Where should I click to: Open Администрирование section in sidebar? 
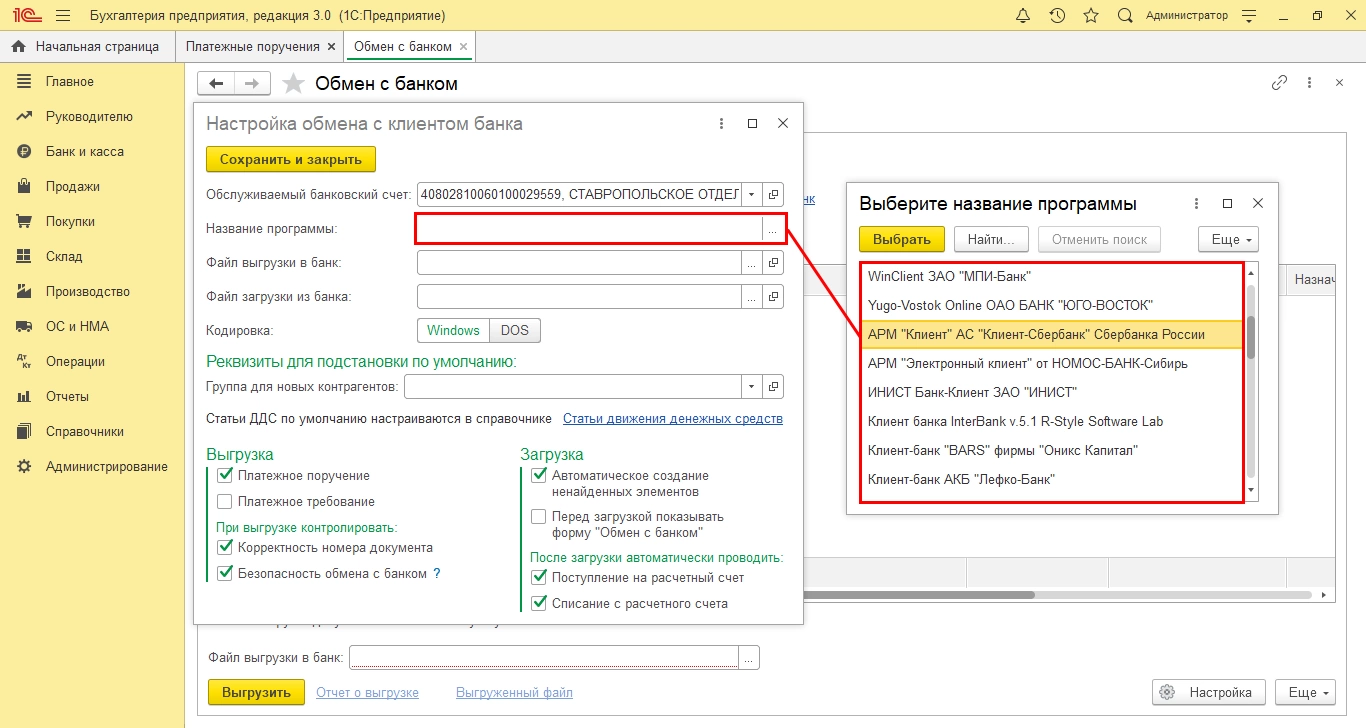pyautogui.click(x=107, y=467)
